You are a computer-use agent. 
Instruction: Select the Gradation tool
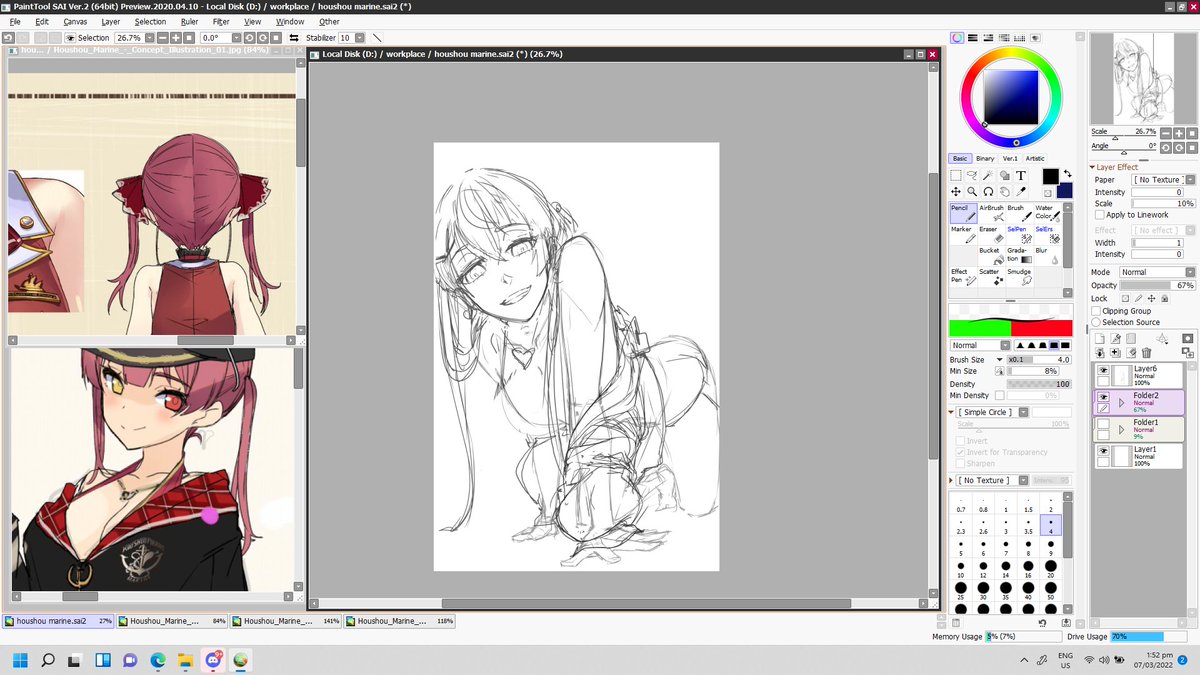coord(1019,256)
